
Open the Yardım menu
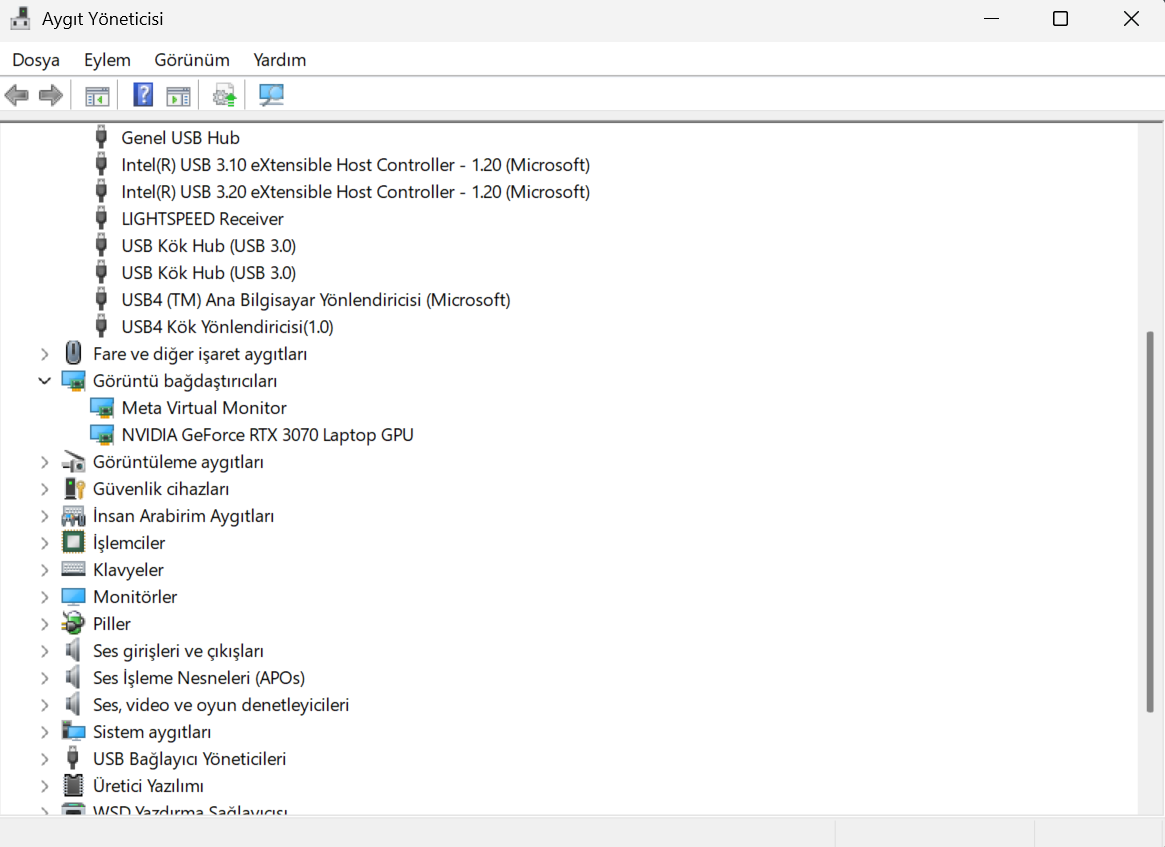tap(279, 59)
